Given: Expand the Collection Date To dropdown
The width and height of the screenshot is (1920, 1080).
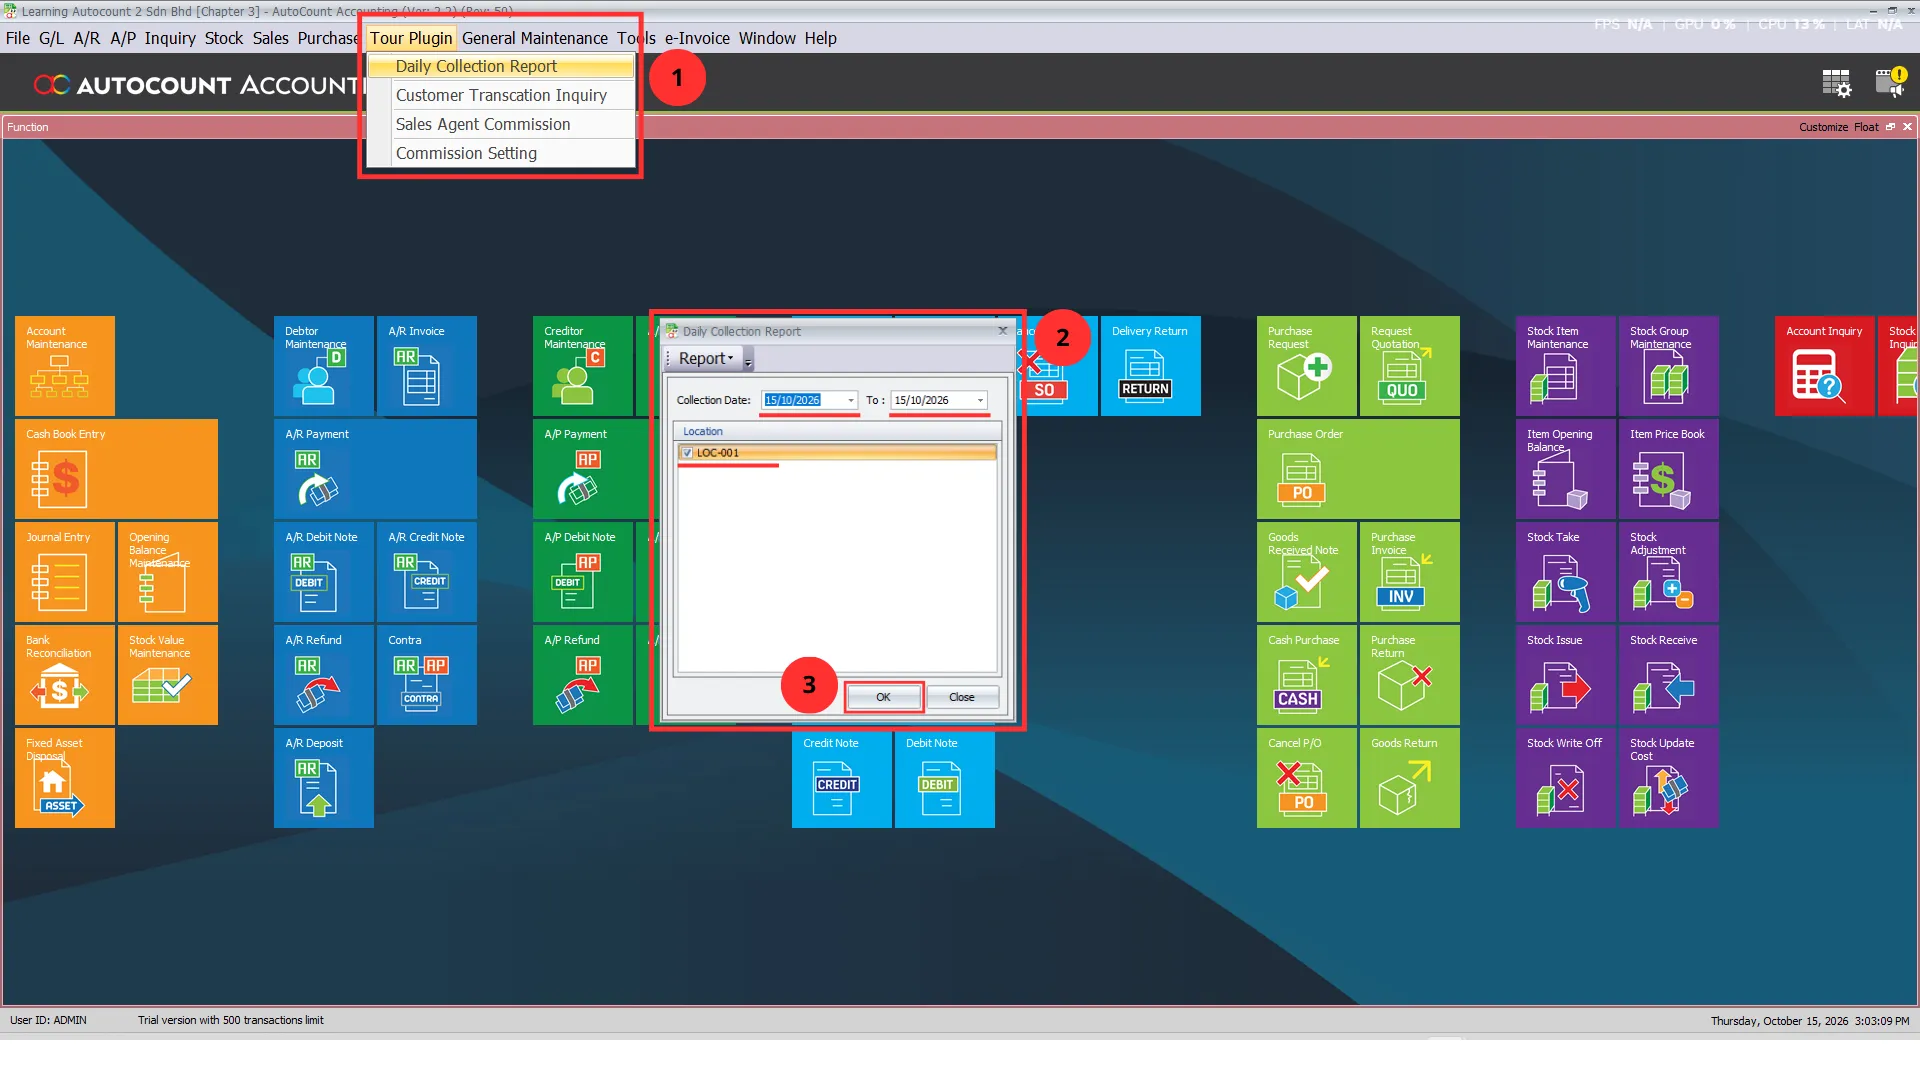Looking at the screenshot, I should point(980,400).
